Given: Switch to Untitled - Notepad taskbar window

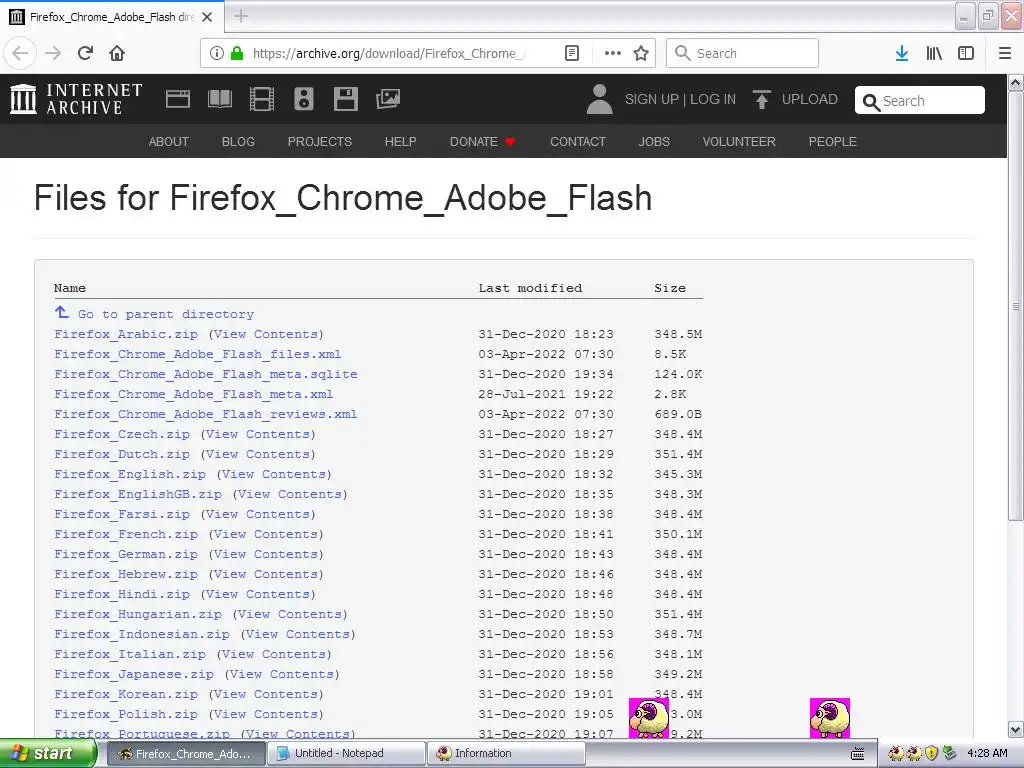Looking at the screenshot, I should point(348,753).
